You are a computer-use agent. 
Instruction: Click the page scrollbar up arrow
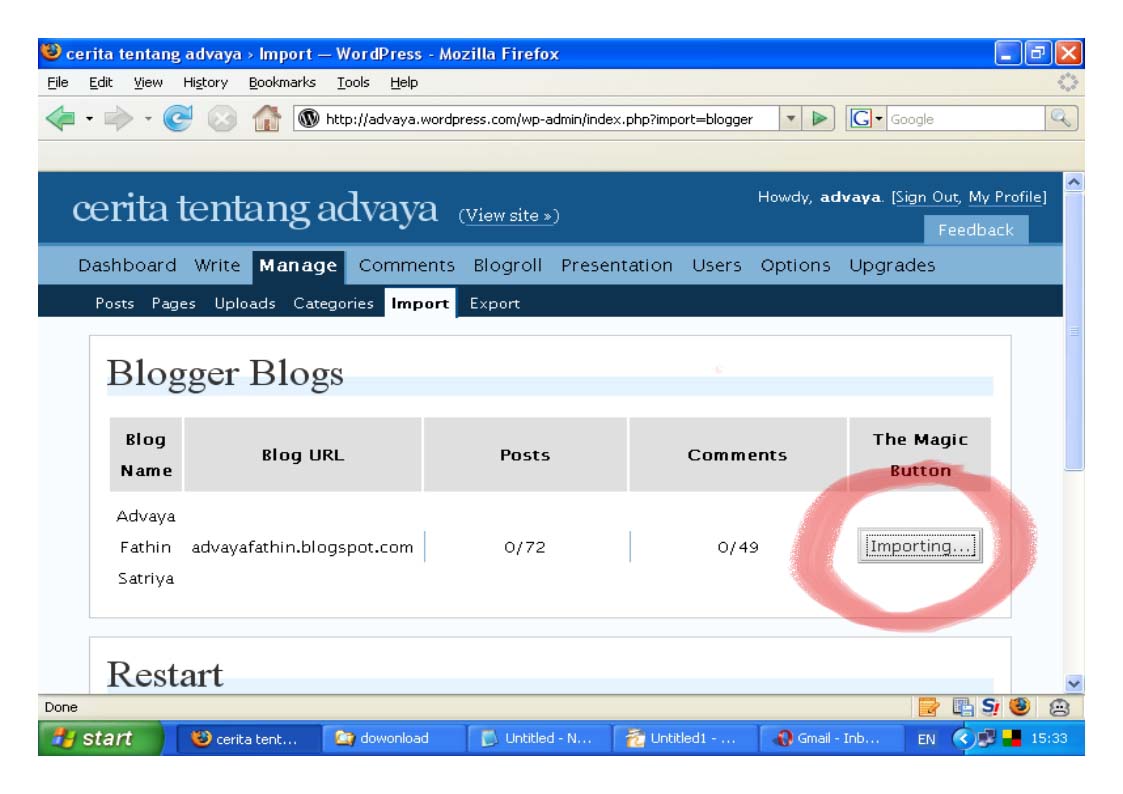(x=1074, y=182)
